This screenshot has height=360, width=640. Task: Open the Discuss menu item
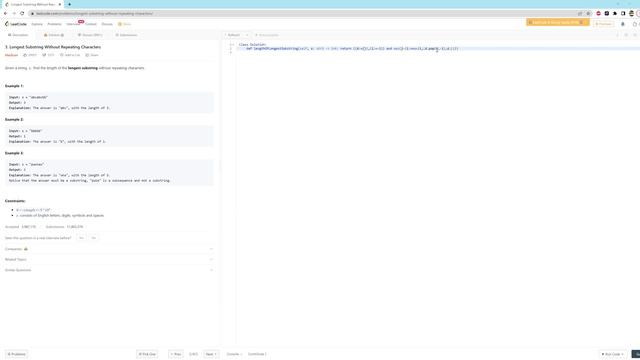(x=107, y=24)
